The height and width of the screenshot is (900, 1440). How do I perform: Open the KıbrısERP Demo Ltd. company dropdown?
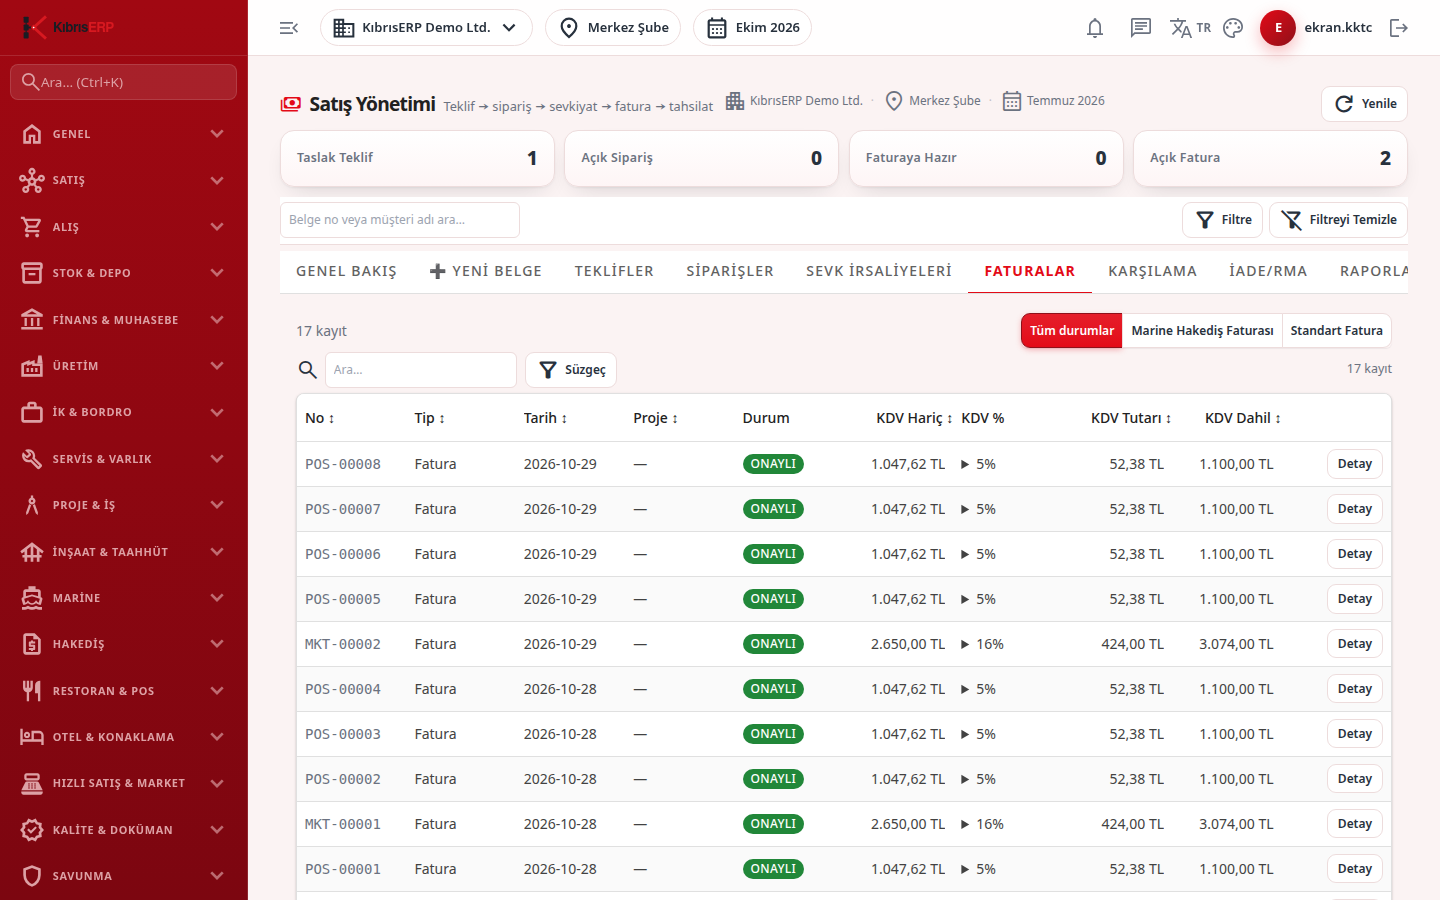click(426, 28)
